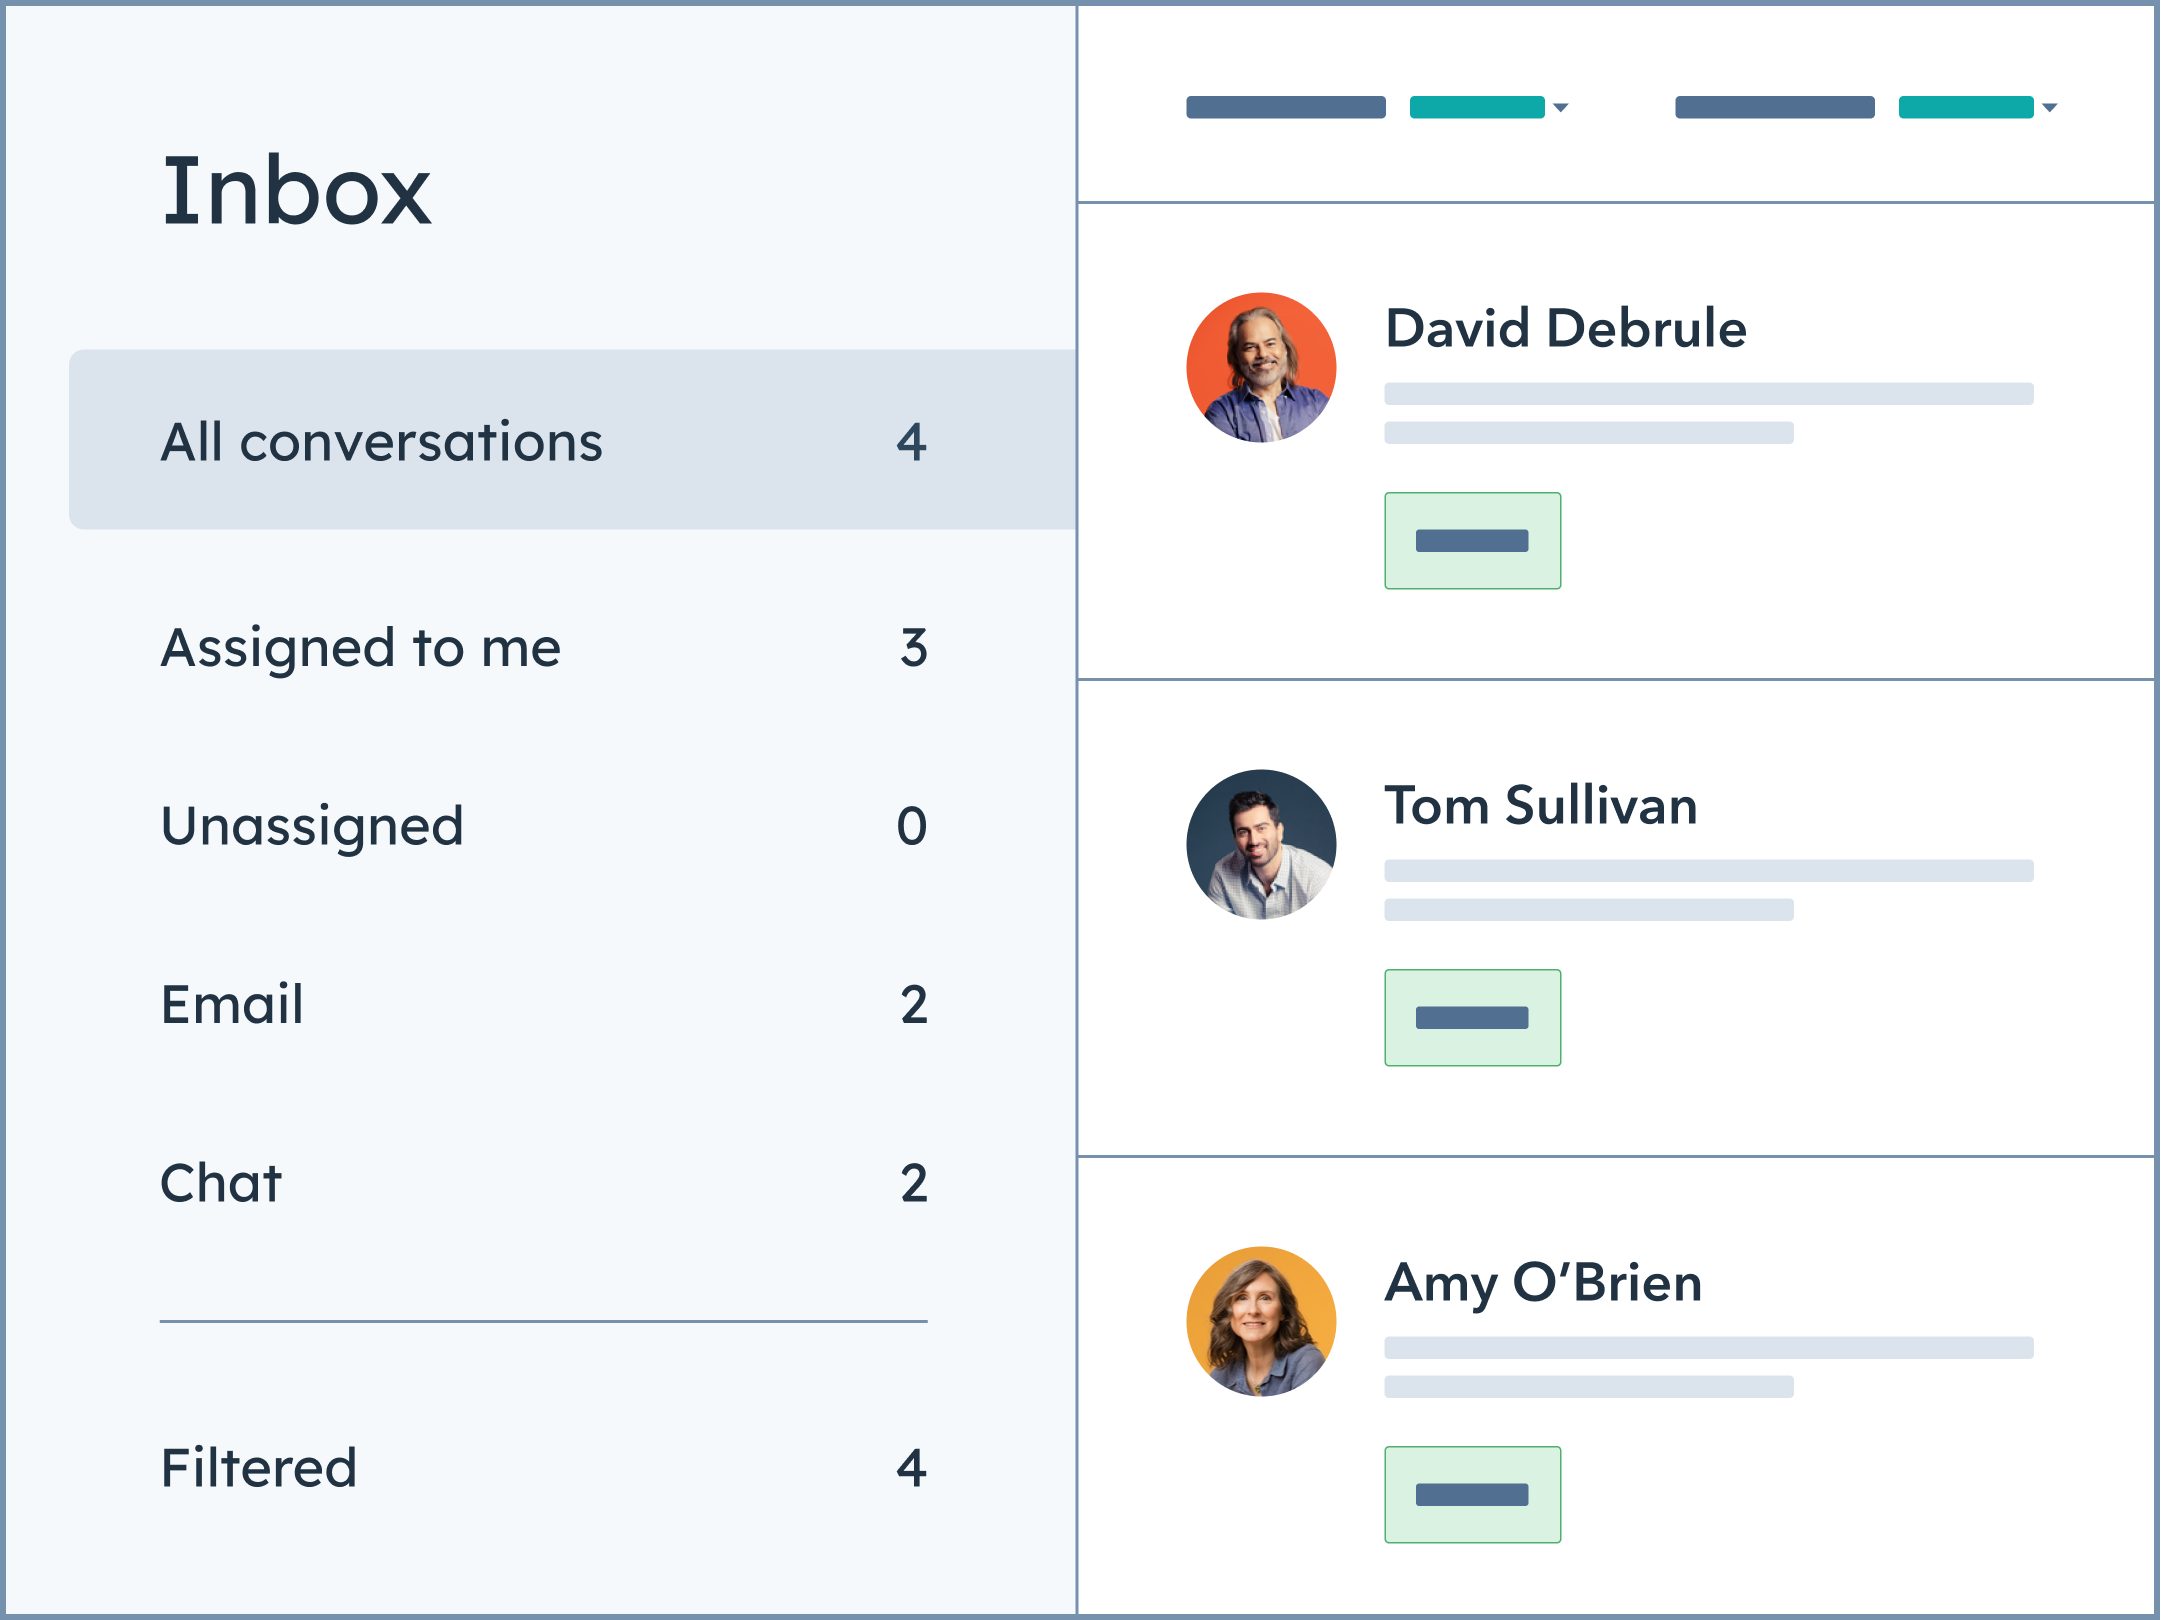Screen dimensions: 2161x1620
Task: Switch to the Unassigned view
Action: tap(312, 826)
